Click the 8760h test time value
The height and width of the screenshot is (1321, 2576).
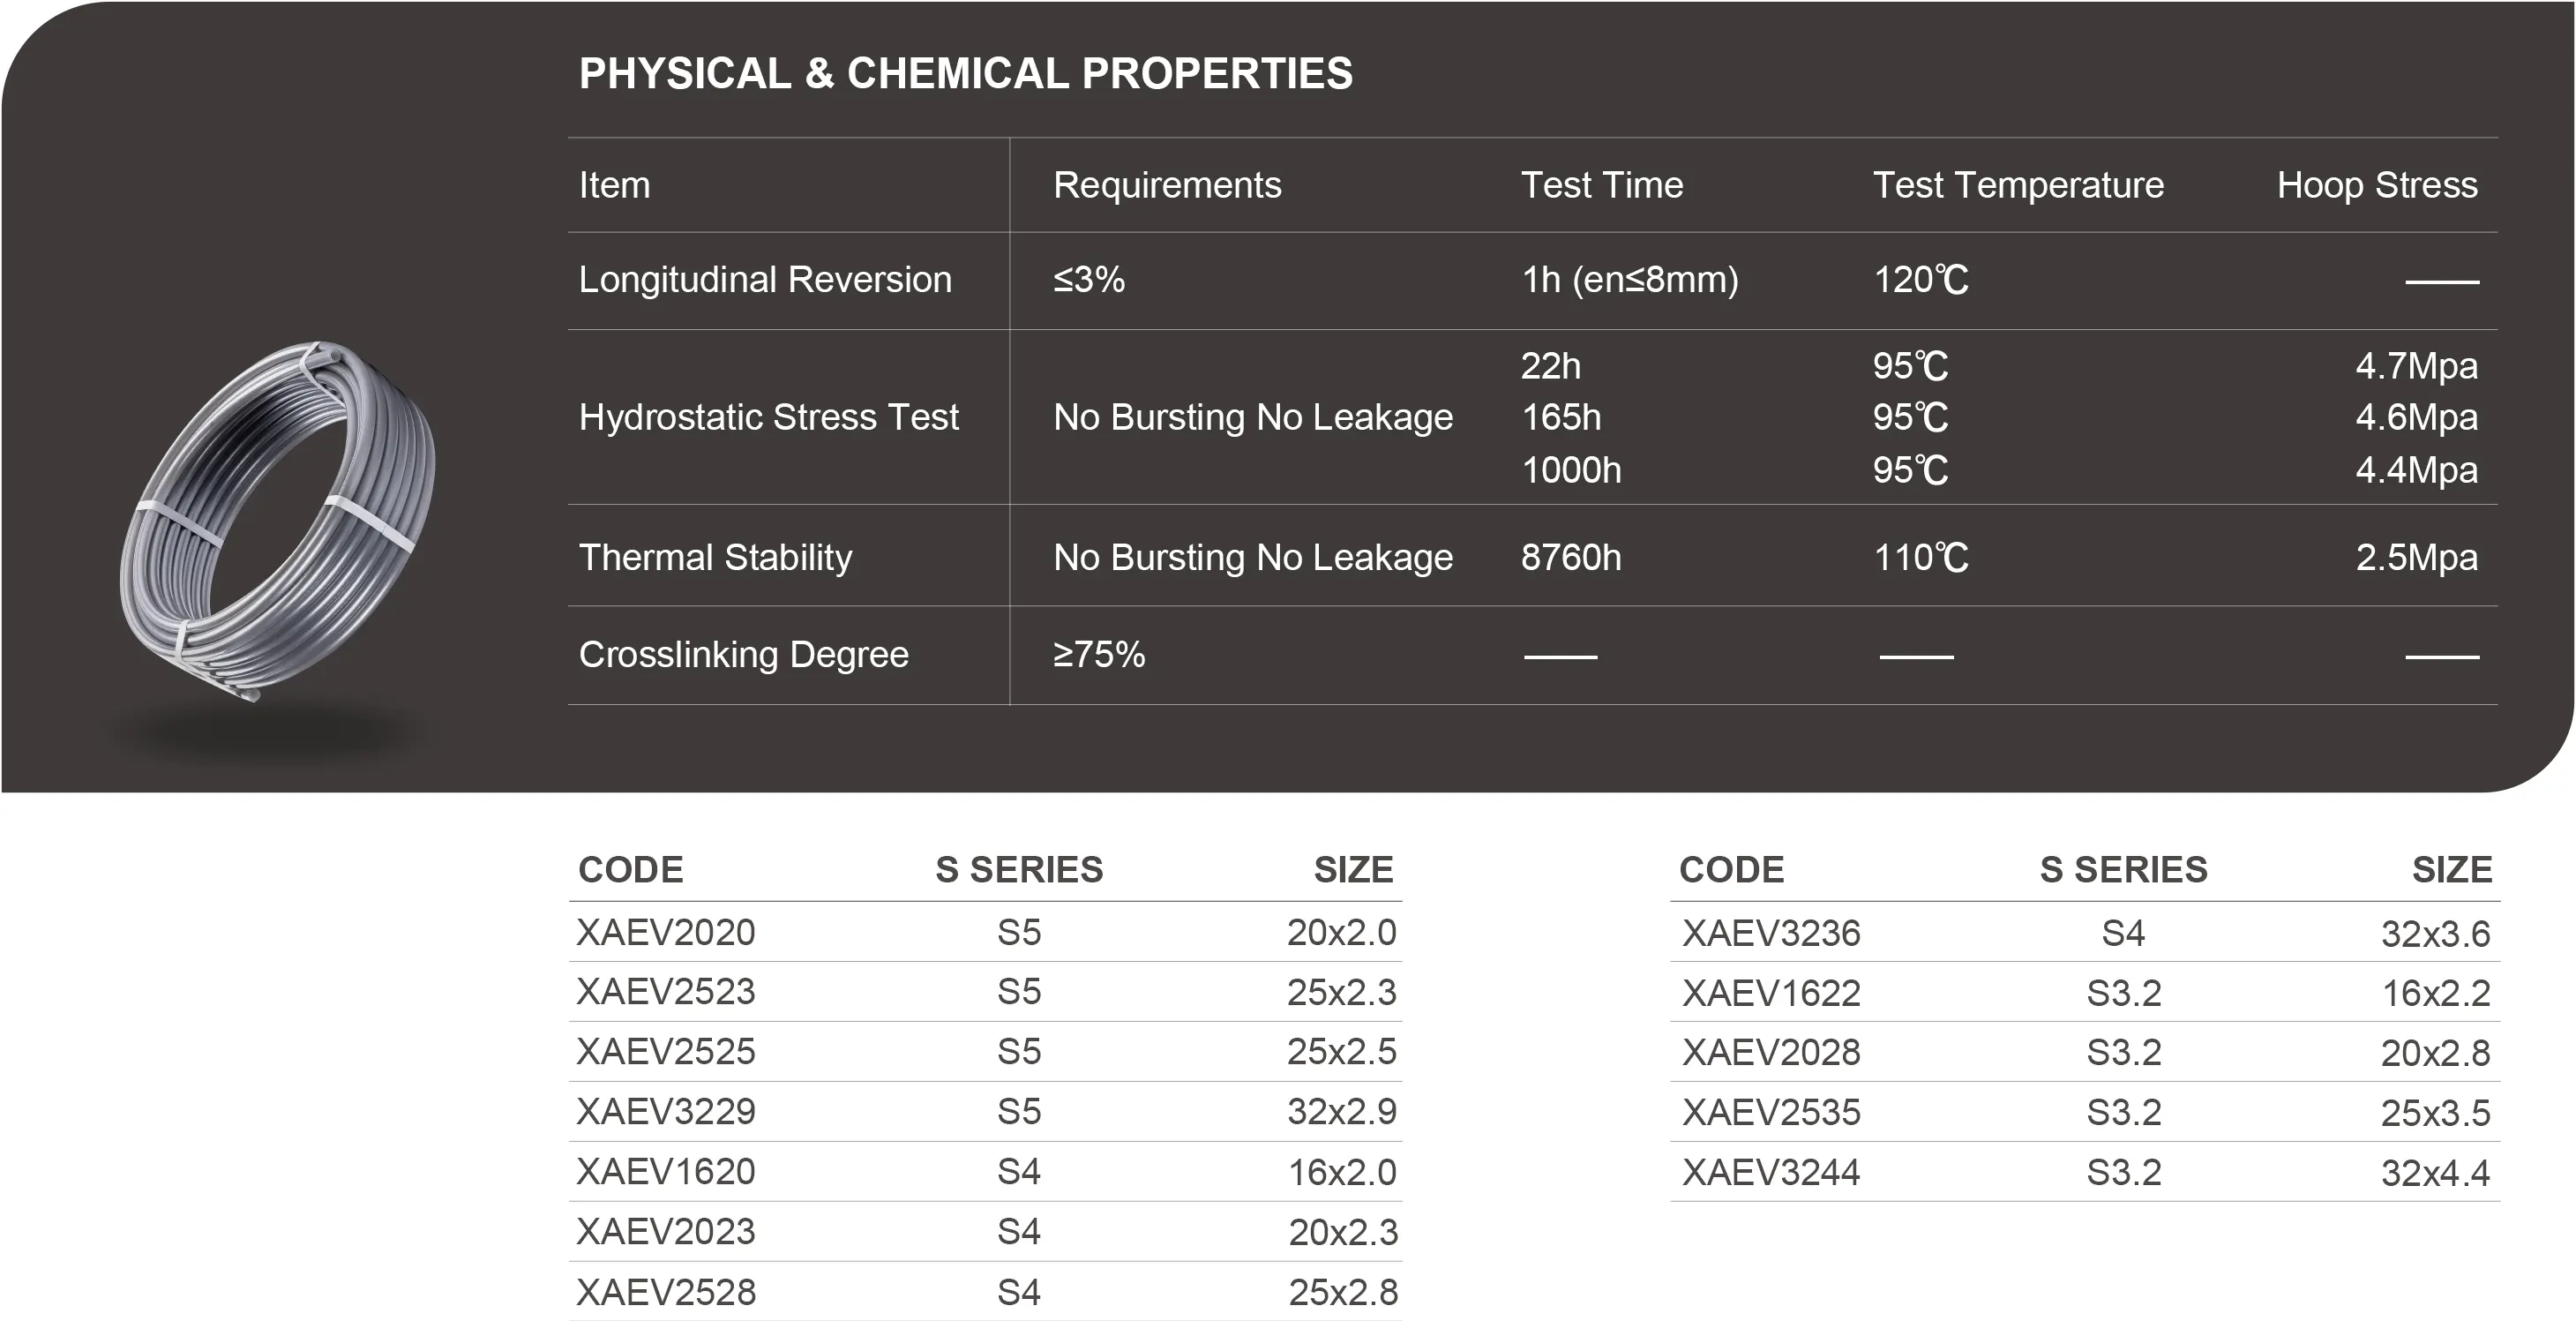point(1570,557)
